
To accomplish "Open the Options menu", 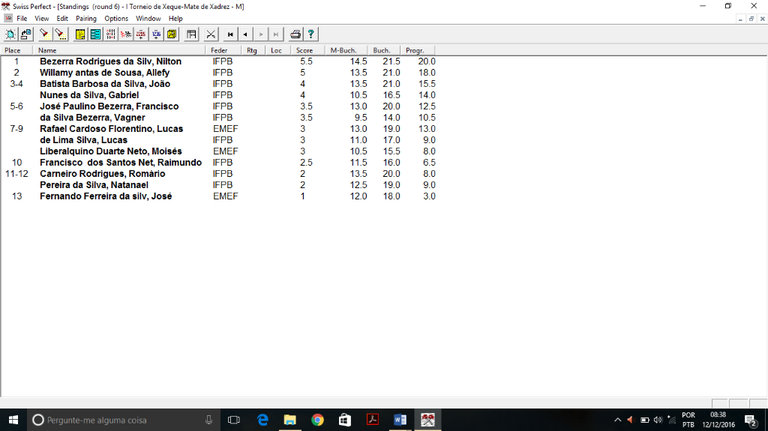I will pos(116,18).
